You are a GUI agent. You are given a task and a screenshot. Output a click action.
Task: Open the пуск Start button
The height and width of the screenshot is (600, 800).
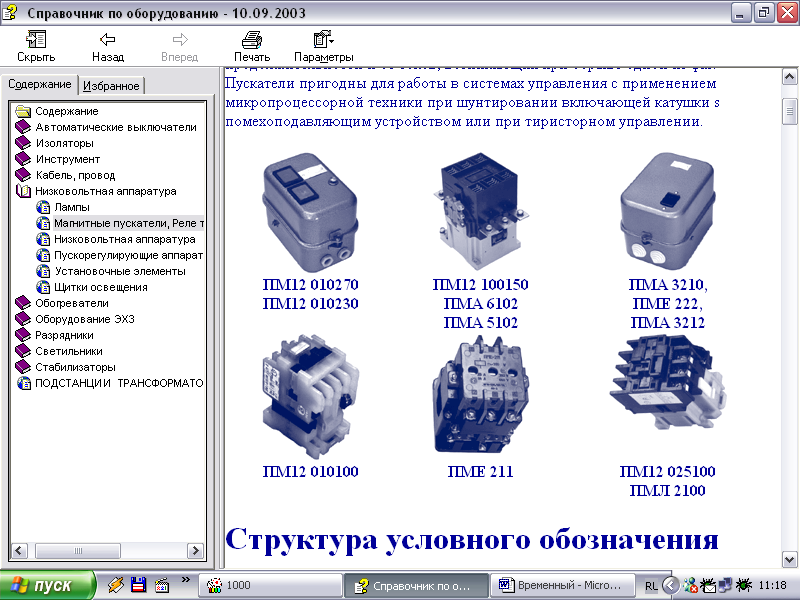coord(47,585)
